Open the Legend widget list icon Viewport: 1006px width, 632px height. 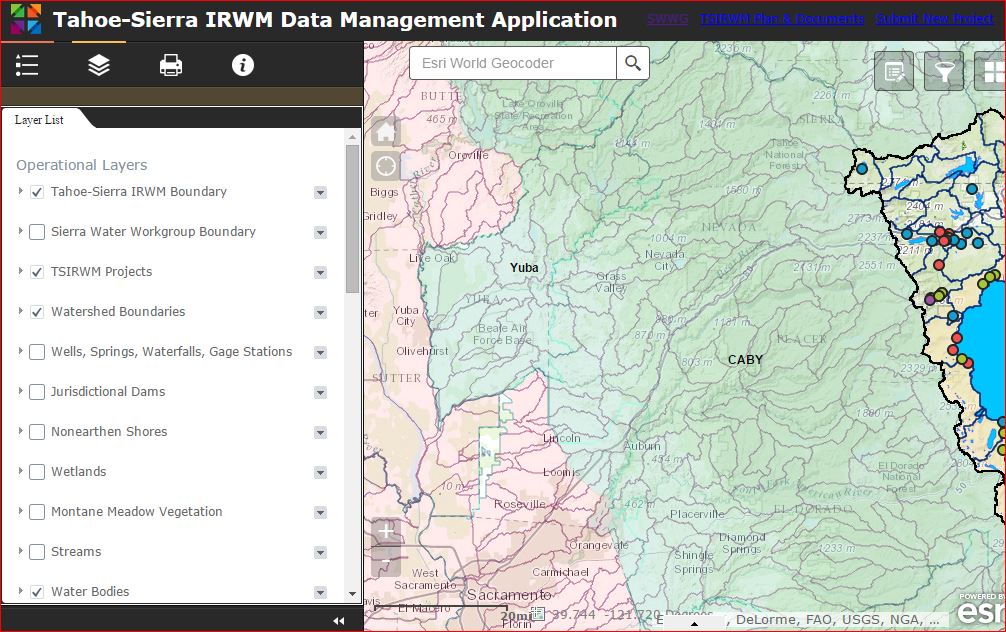click(27, 65)
